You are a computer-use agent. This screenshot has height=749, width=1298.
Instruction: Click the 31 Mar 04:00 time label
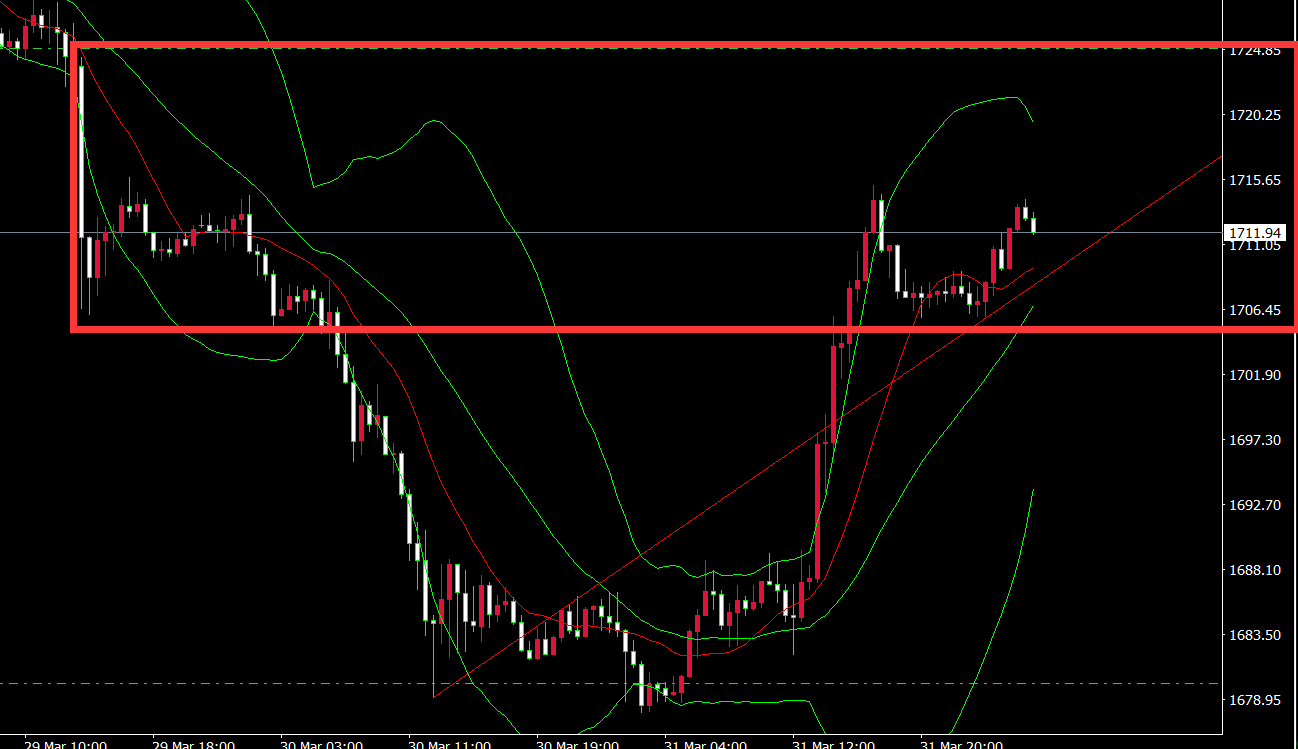706,744
